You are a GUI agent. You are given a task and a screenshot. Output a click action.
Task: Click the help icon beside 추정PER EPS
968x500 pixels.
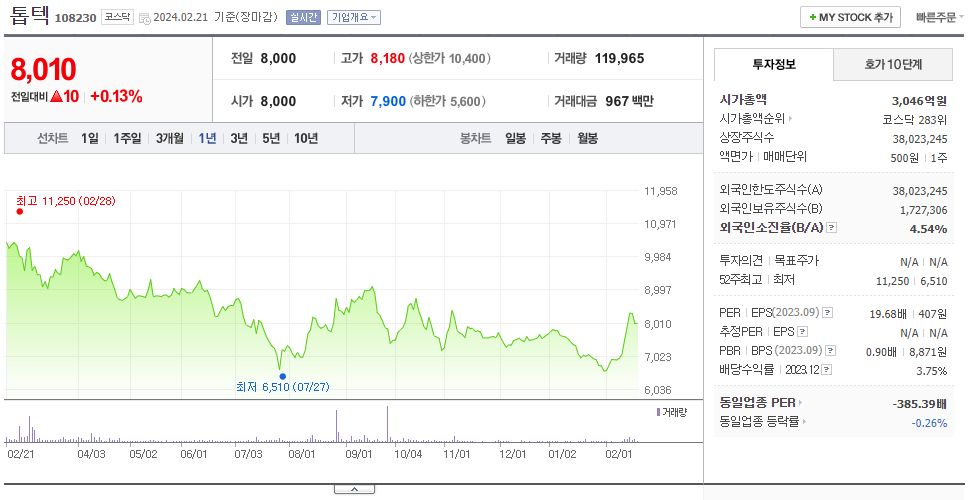(802, 332)
